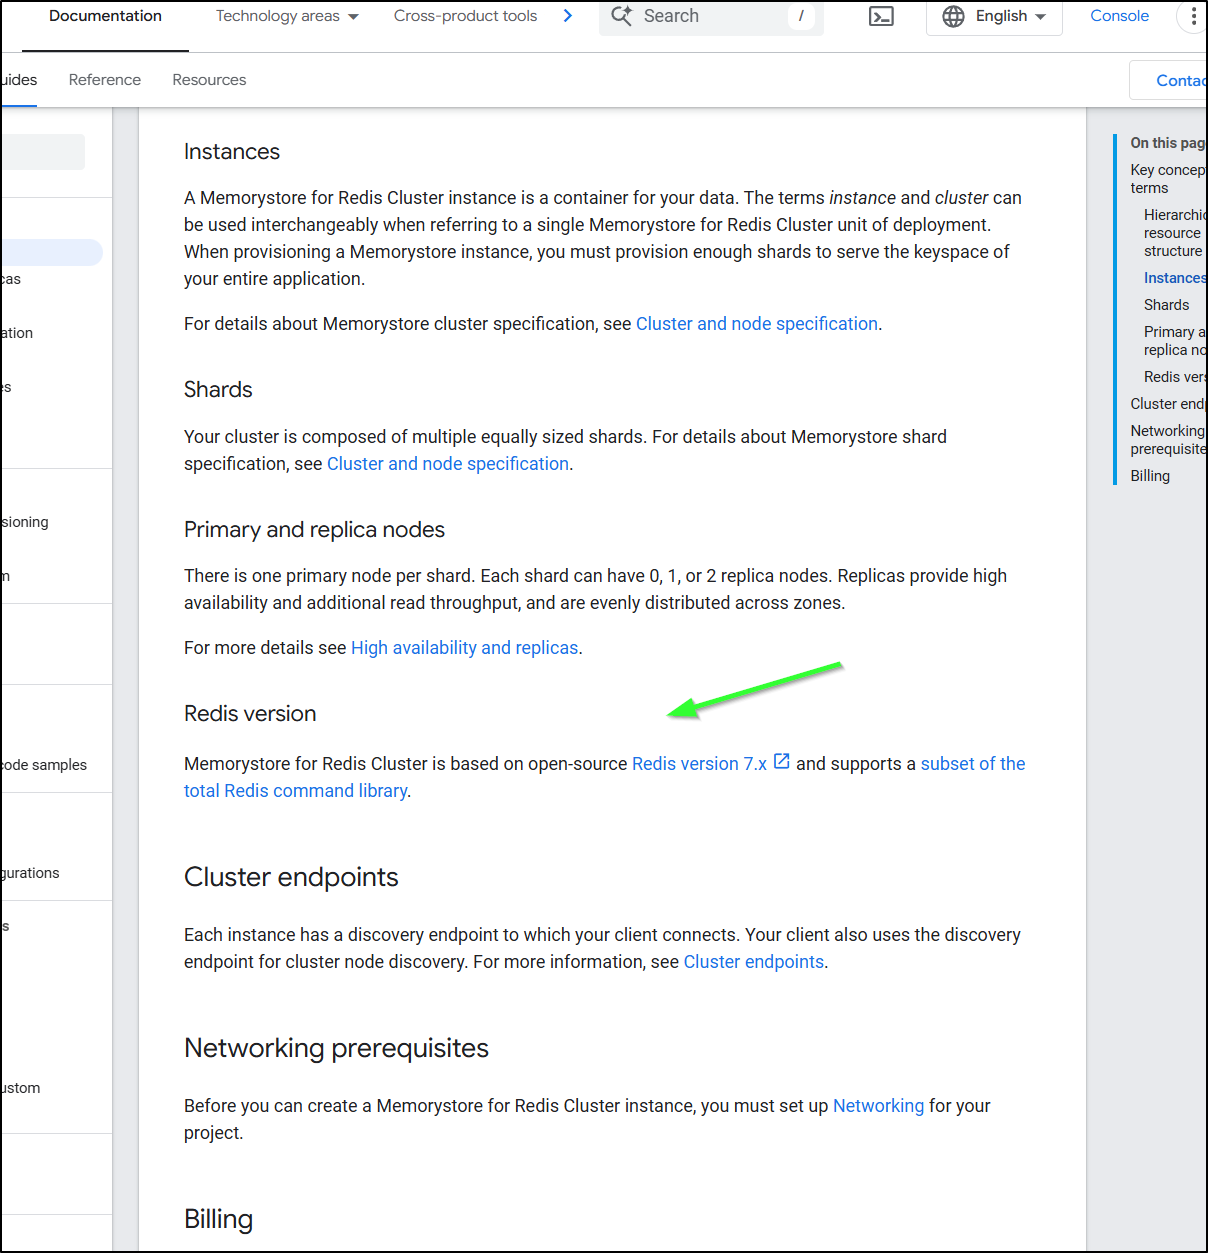Click the Primary and replica nodes heading
This screenshot has height=1253, width=1208.
coord(314,530)
